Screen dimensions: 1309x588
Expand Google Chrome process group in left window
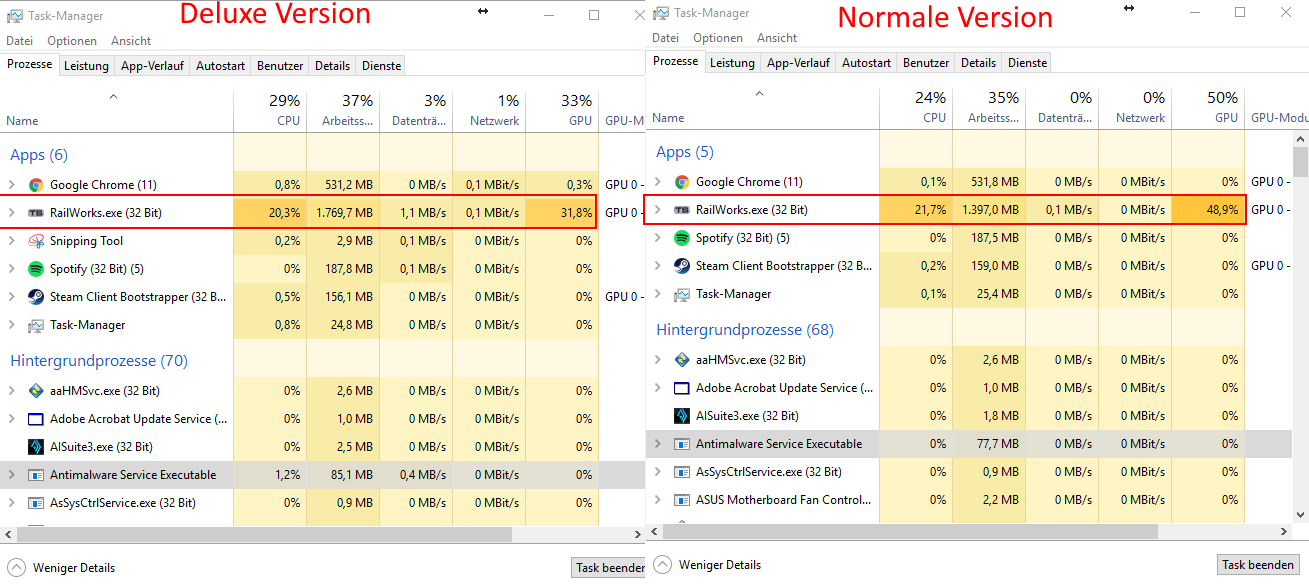[x=12, y=185]
